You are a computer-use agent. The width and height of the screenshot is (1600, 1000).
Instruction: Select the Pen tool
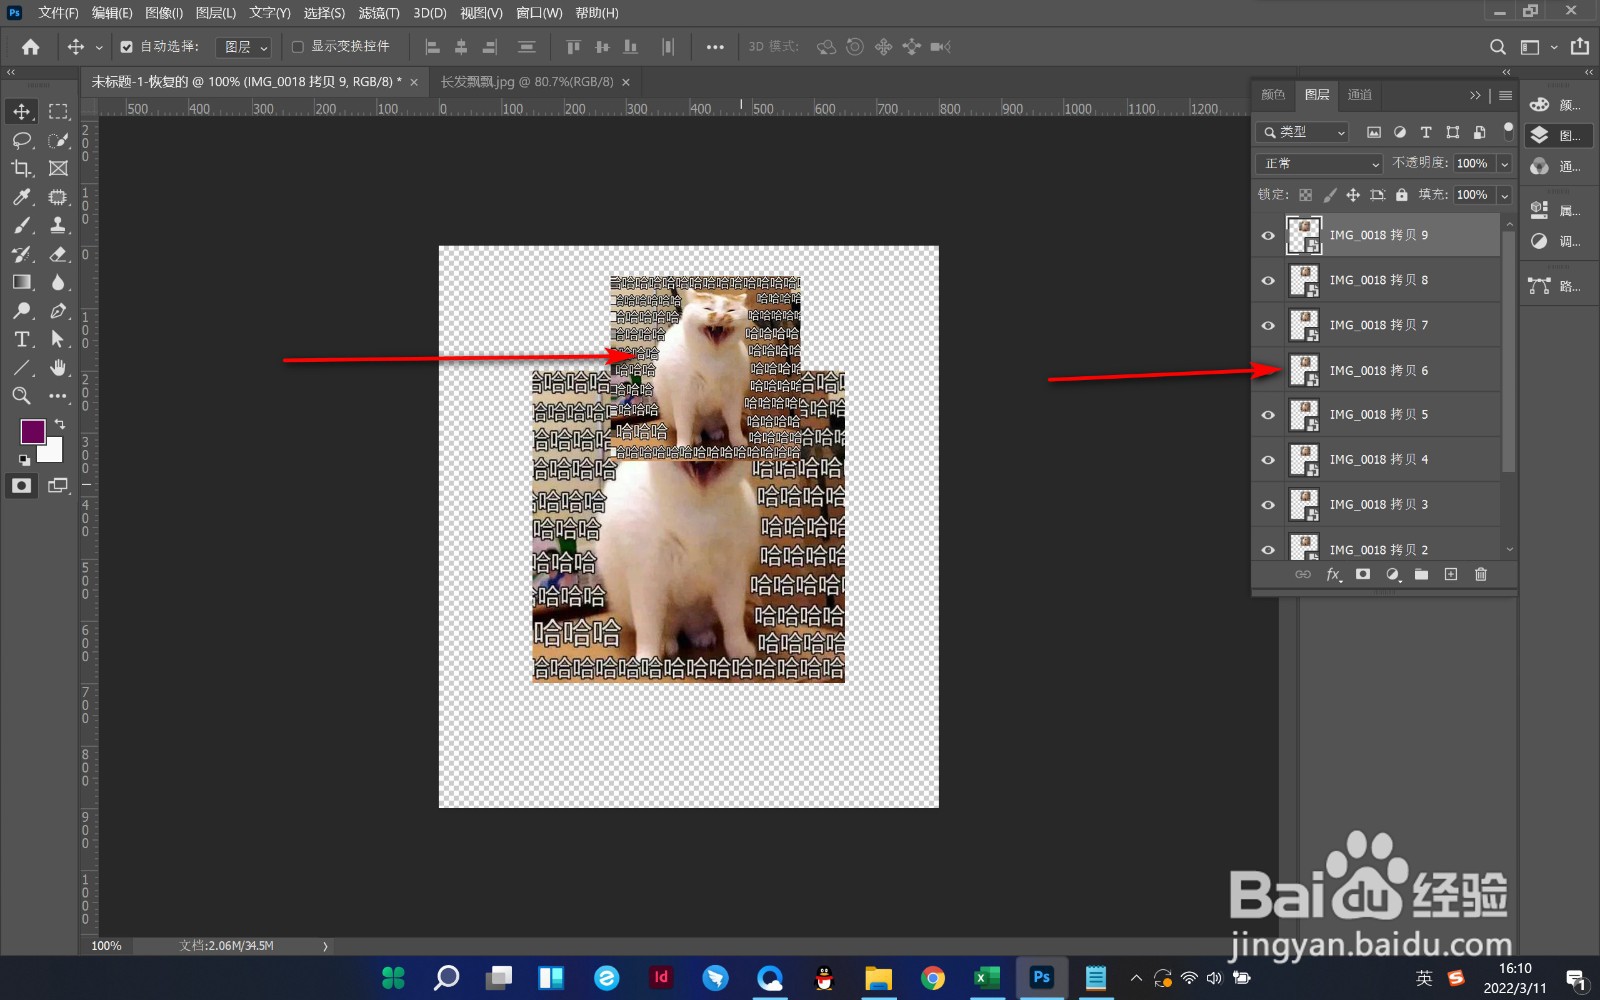[59, 311]
